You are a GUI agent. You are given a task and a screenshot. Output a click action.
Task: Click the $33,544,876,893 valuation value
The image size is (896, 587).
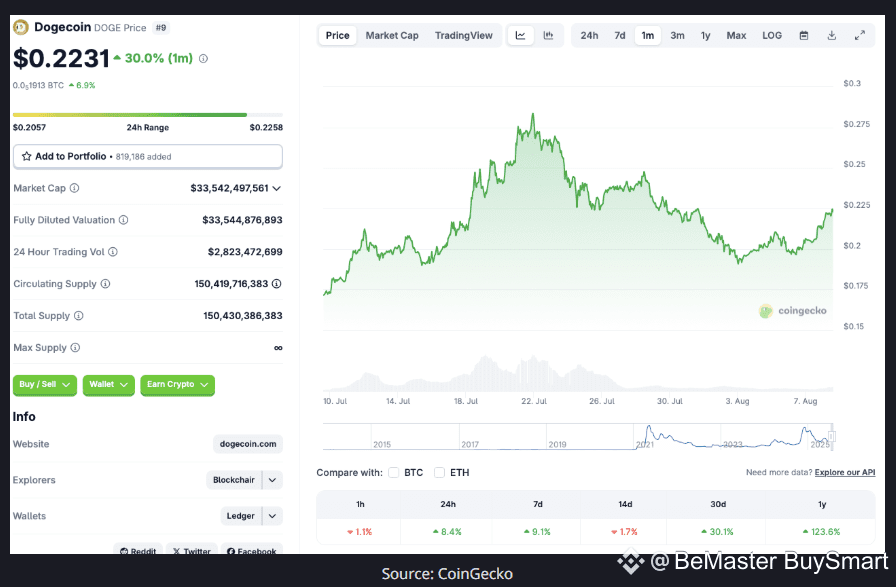pyautogui.click(x=242, y=220)
